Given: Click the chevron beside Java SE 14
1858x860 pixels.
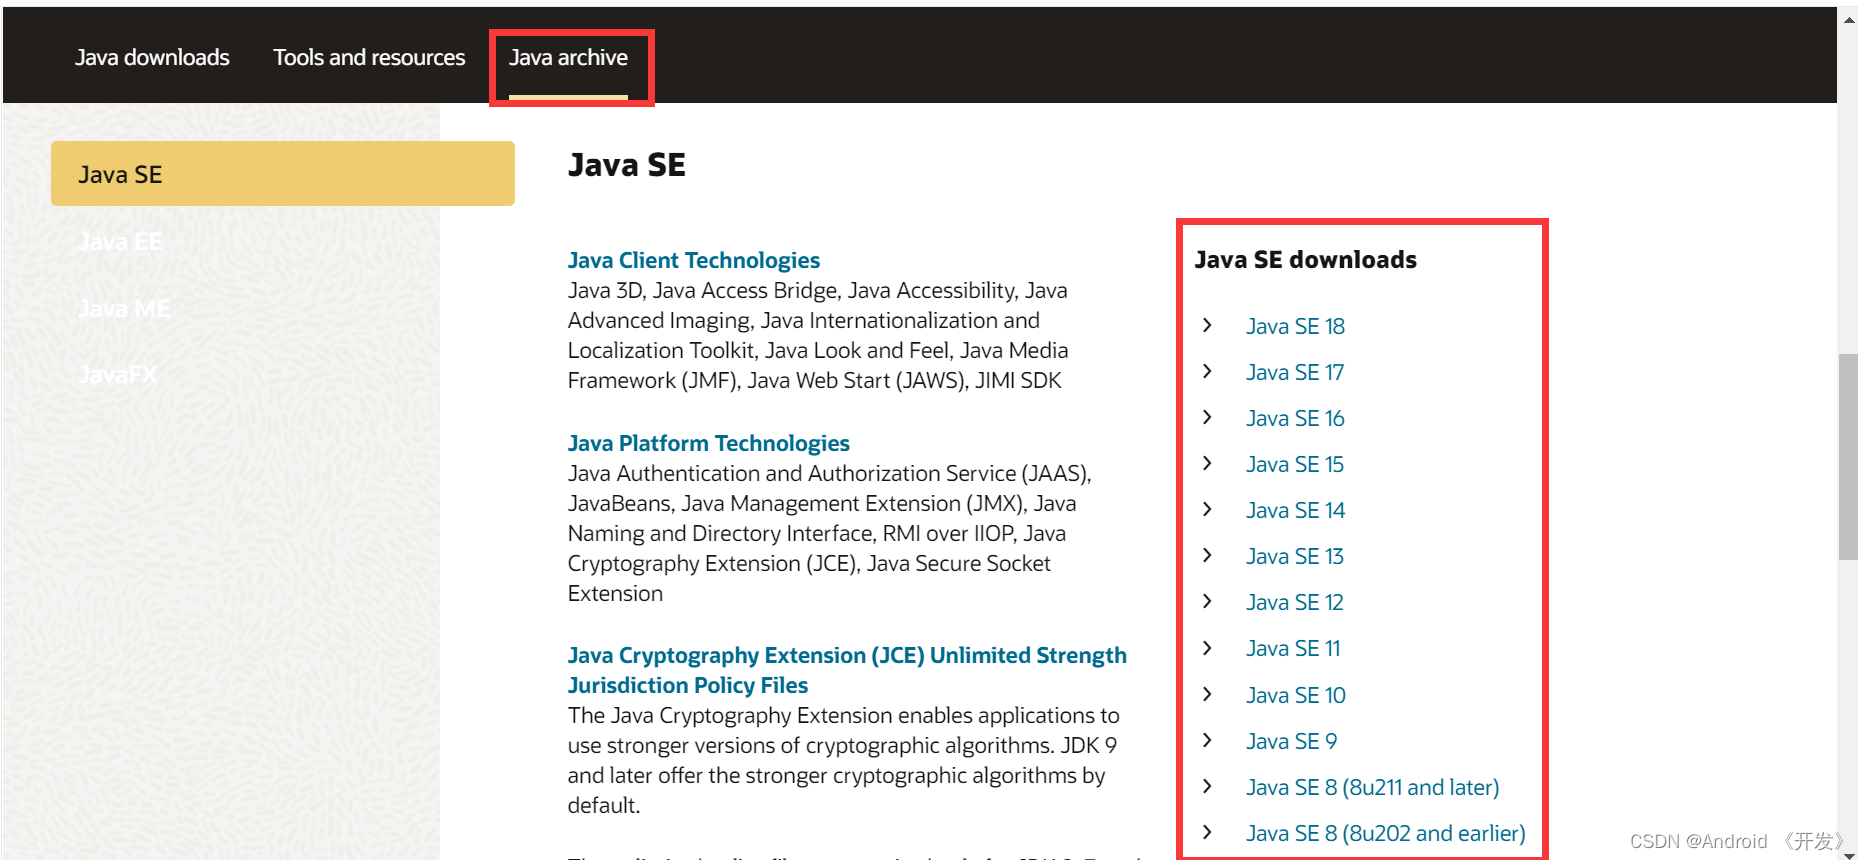Looking at the screenshot, I should click(1207, 509).
